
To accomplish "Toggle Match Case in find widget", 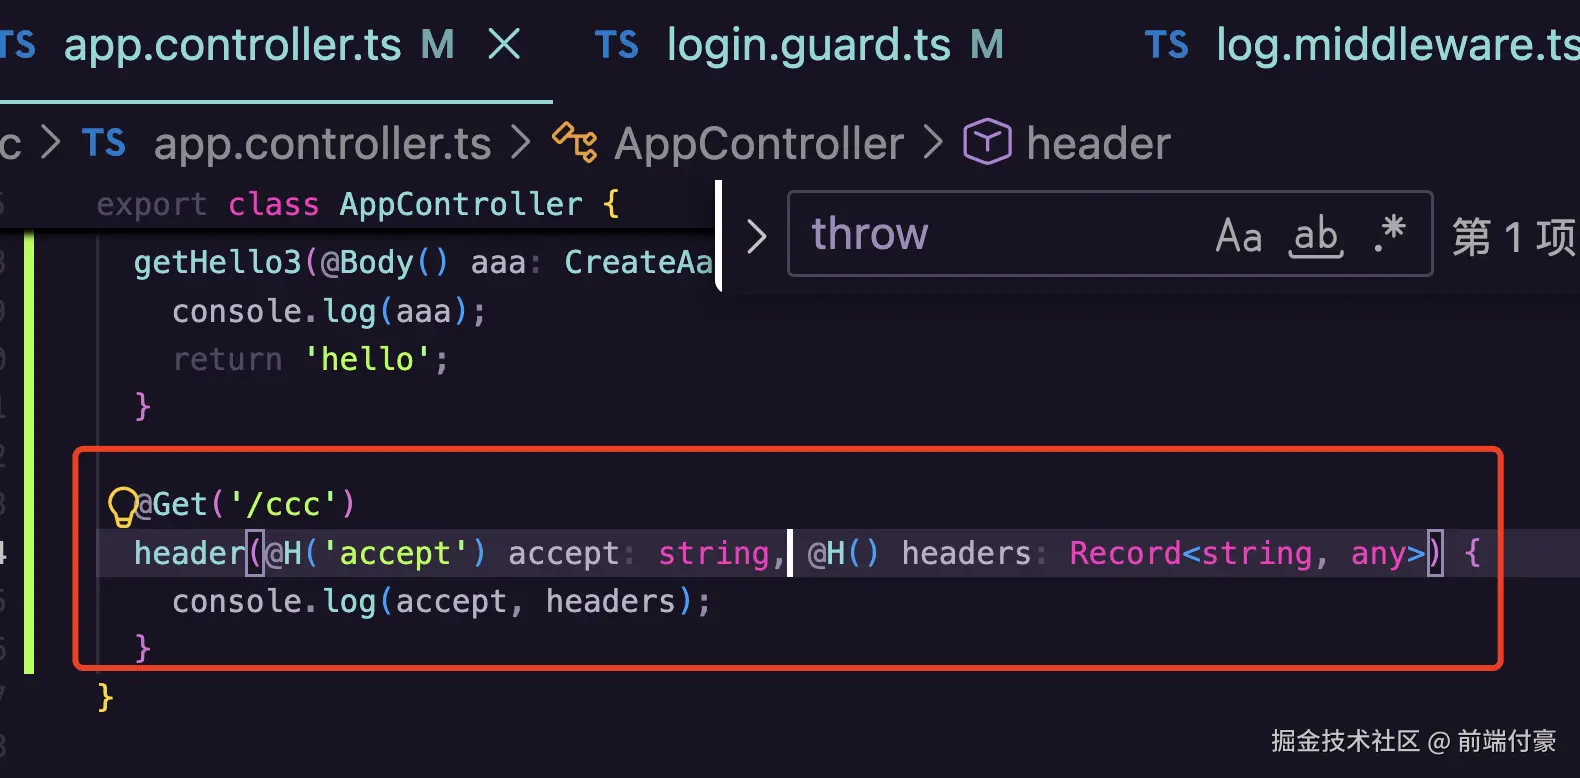I will pos(1239,236).
